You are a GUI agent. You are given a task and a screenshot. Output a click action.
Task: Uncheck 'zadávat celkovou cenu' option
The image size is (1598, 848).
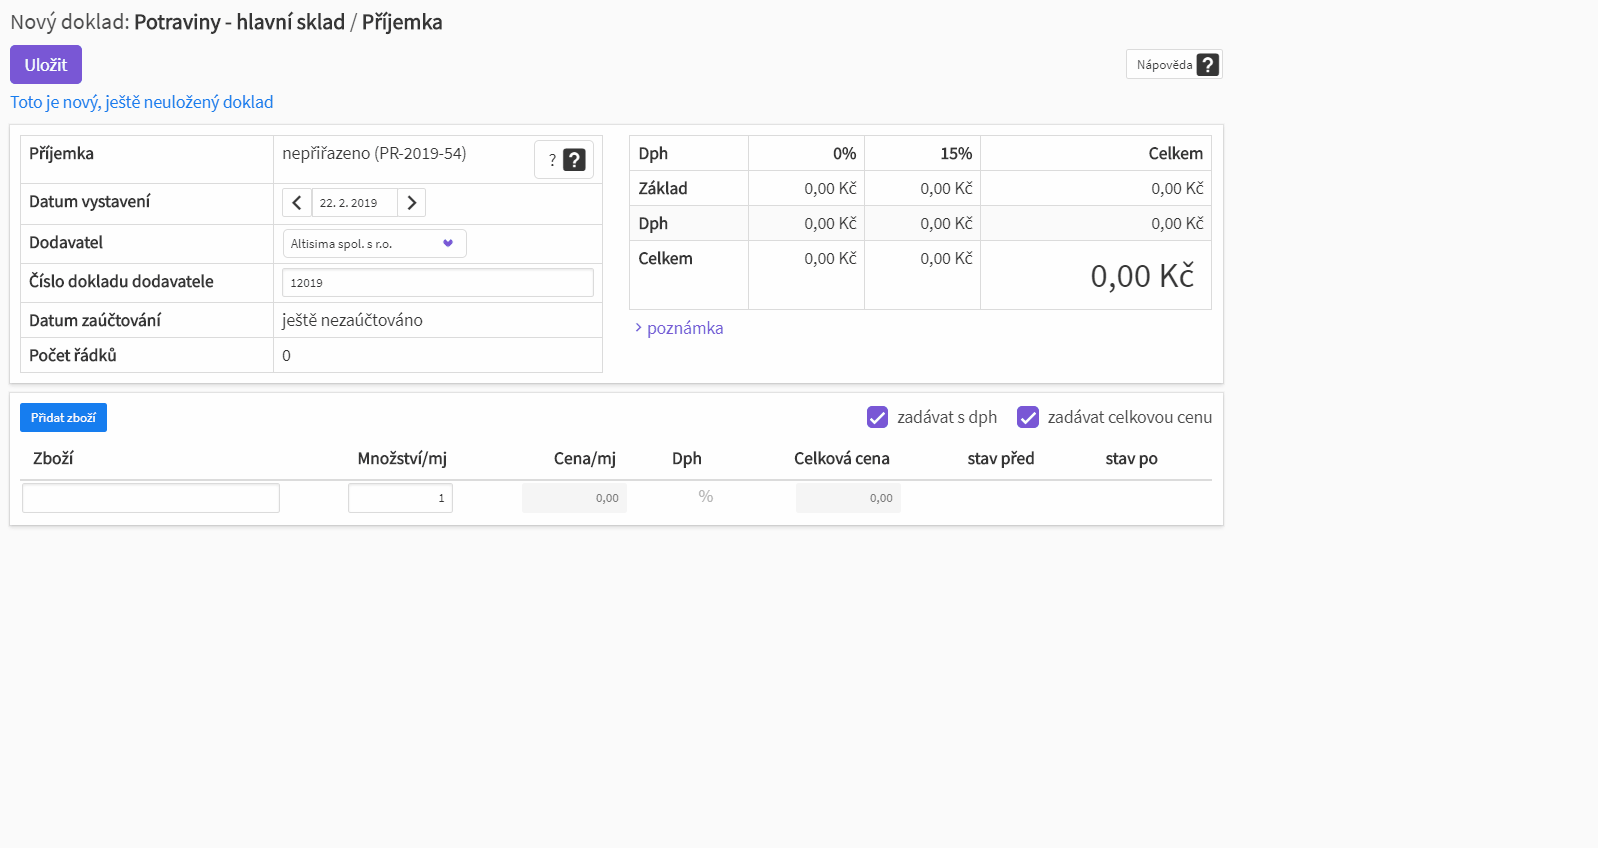pyautogui.click(x=1027, y=417)
